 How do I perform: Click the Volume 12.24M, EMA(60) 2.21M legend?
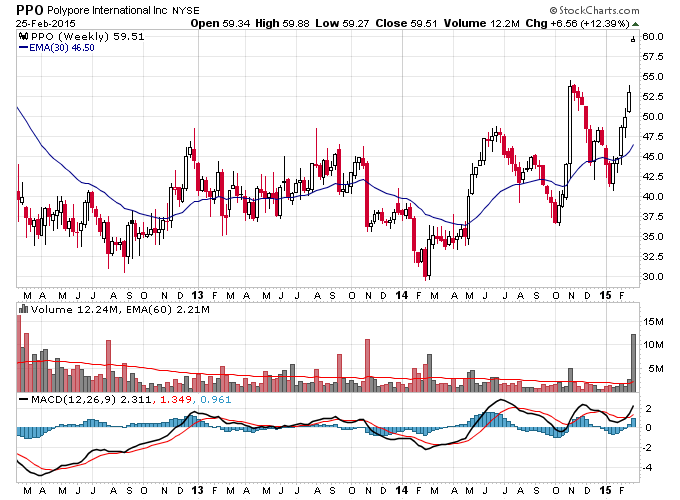[x=120, y=310]
